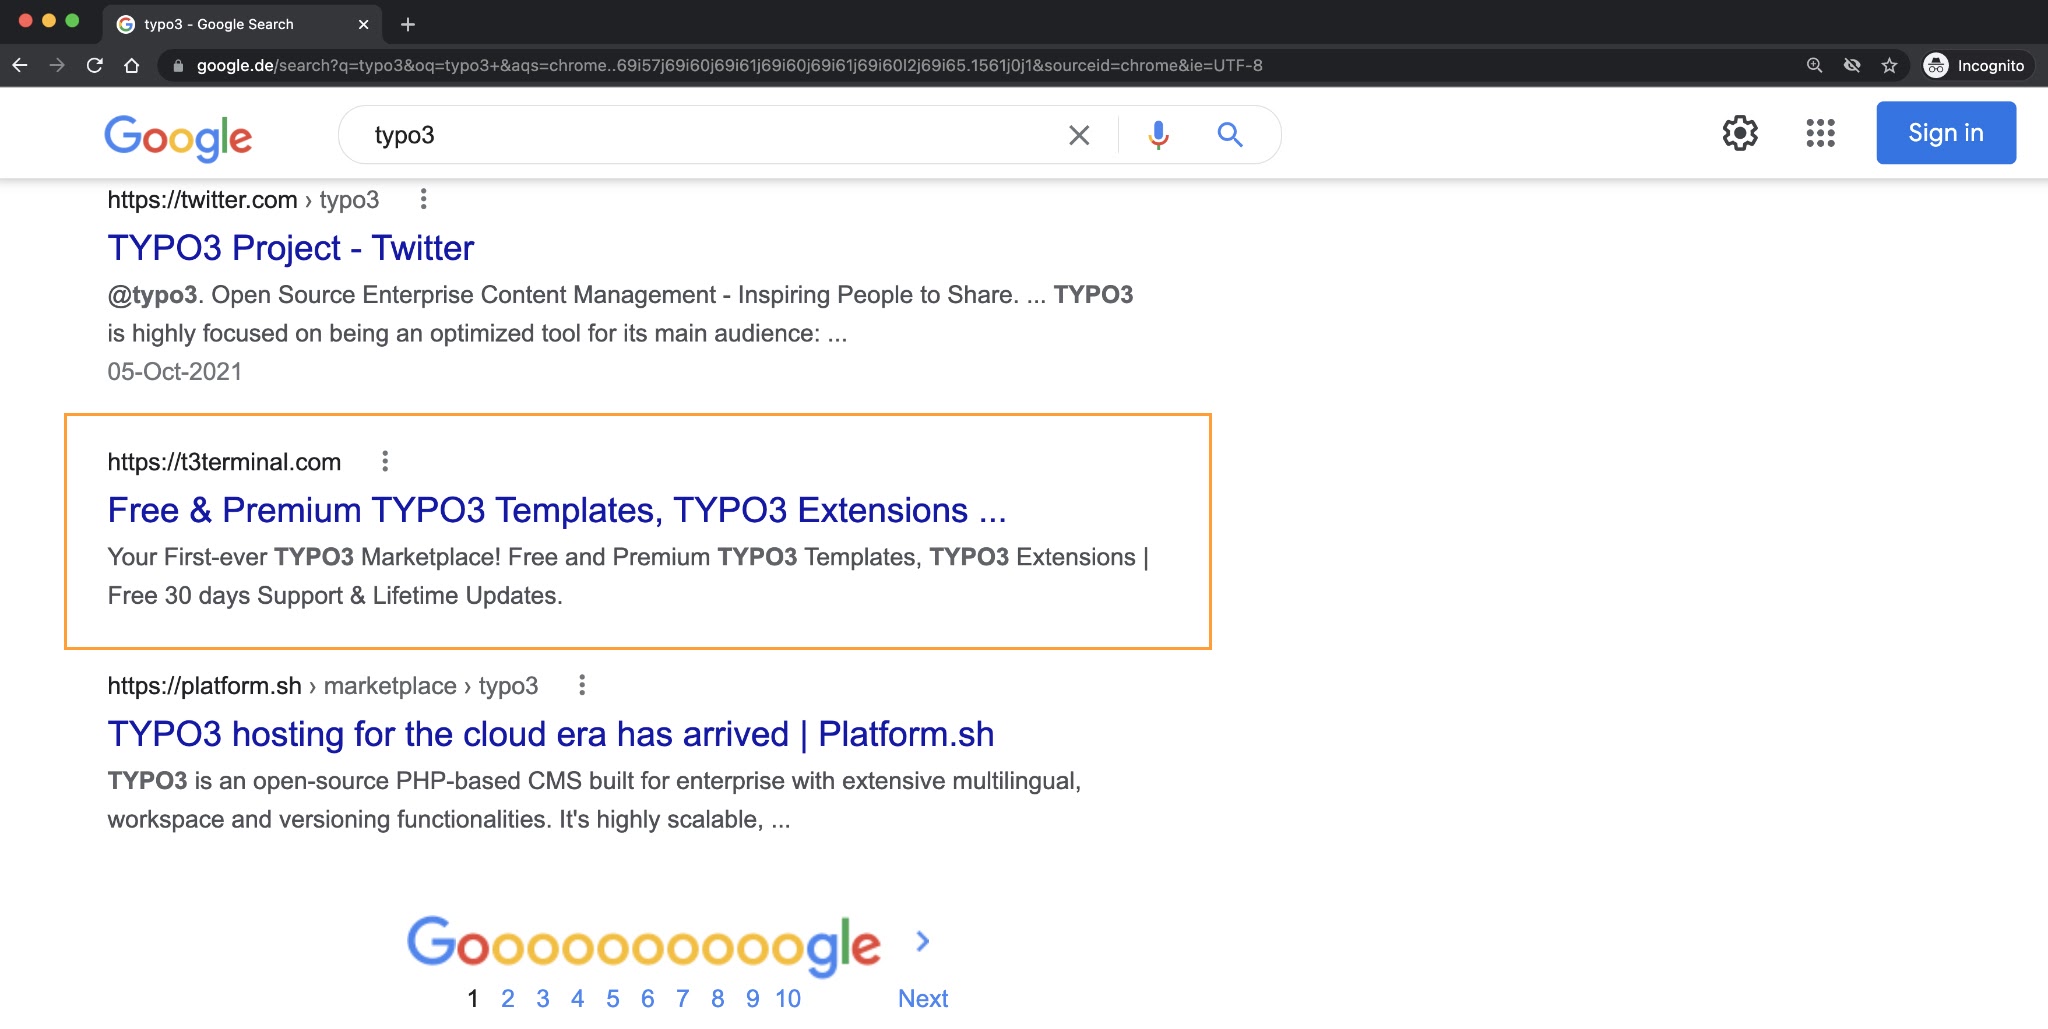
Task: Click the search magnifier icon
Action: click(x=1229, y=133)
